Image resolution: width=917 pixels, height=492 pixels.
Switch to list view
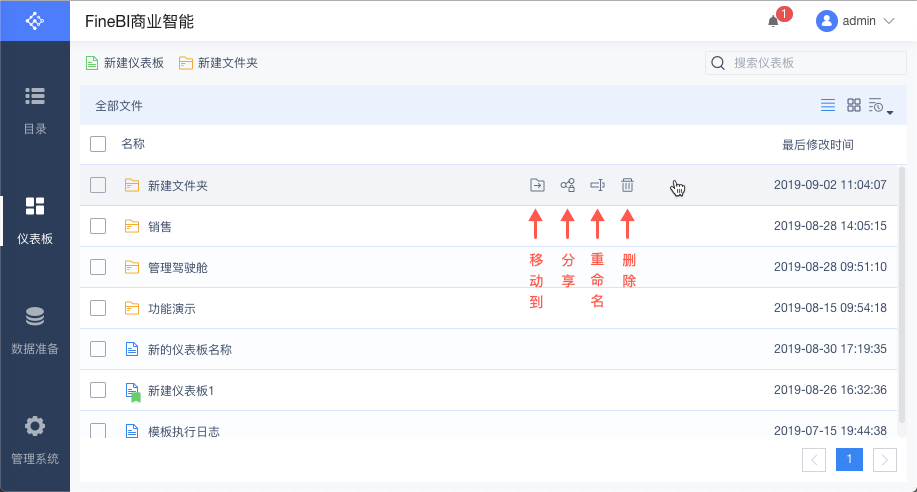(x=828, y=105)
